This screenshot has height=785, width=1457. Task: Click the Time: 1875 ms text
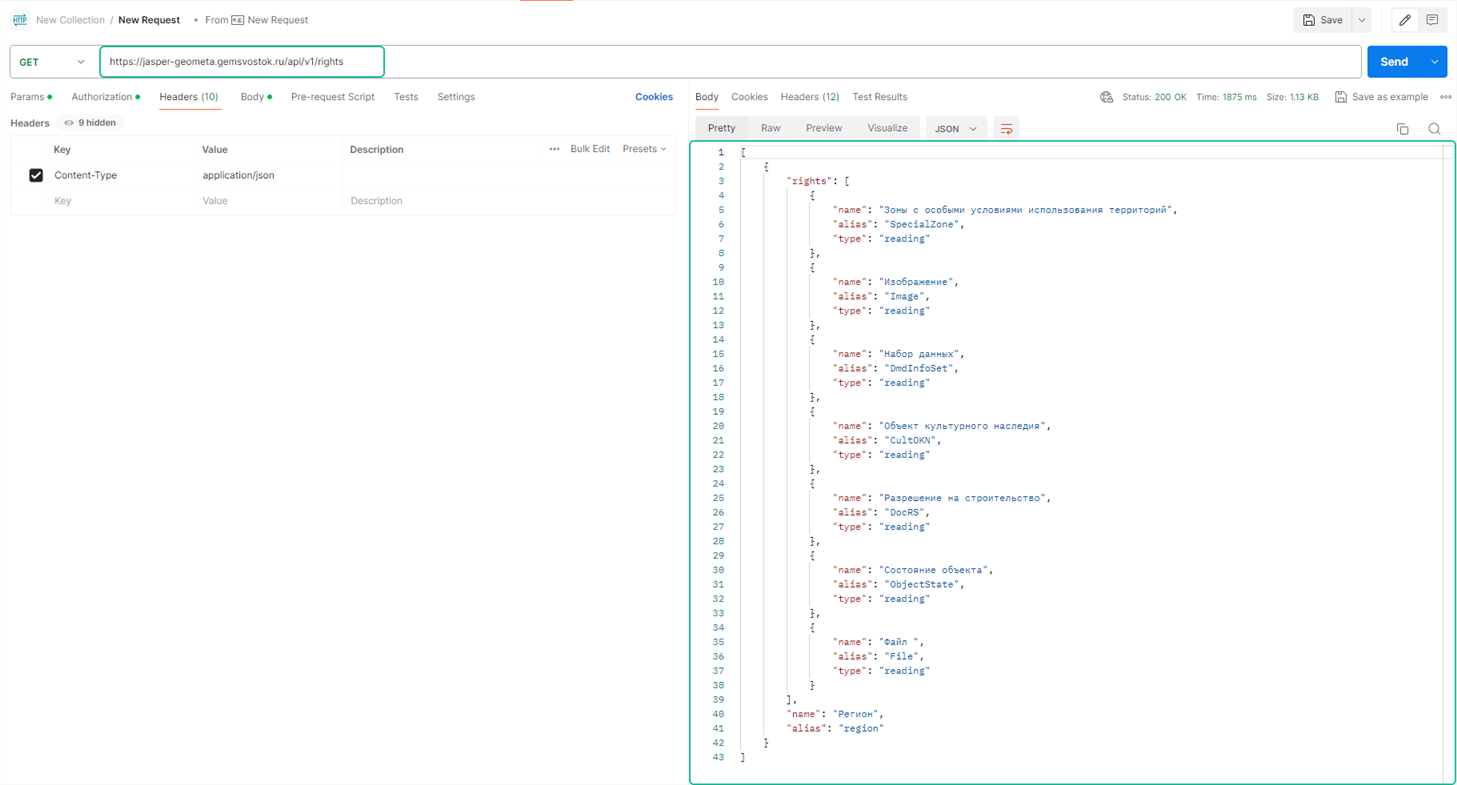coord(1226,97)
